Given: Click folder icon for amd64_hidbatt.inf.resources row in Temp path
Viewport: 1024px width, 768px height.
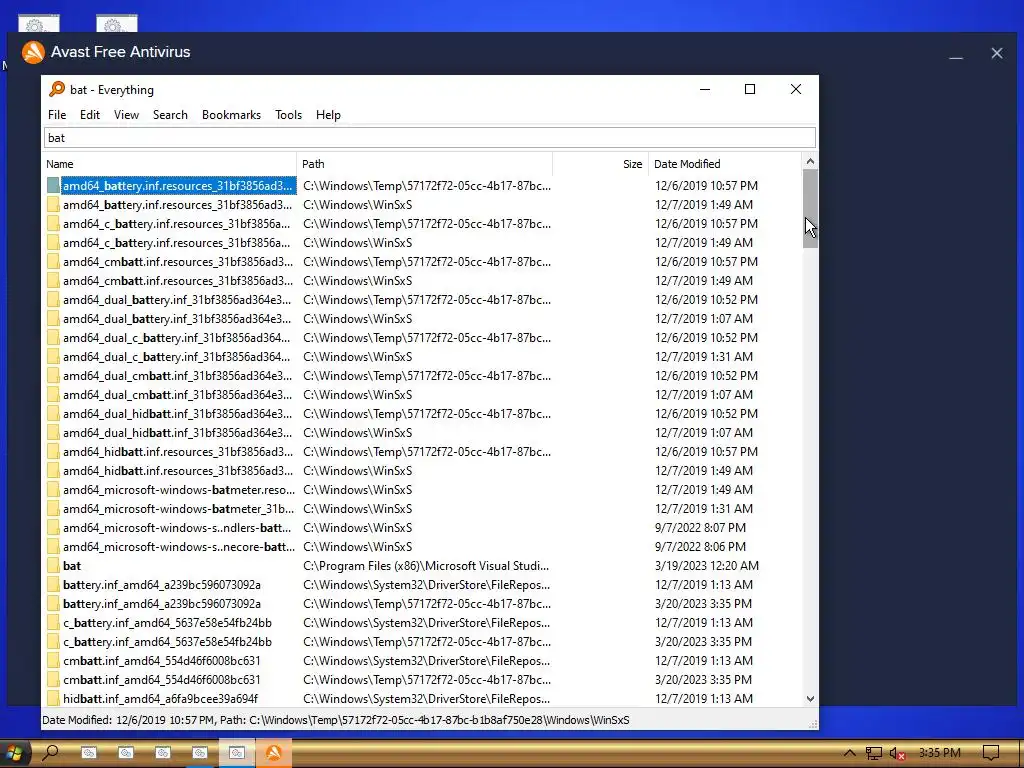Looking at the screenshot, I should [53, 452].
